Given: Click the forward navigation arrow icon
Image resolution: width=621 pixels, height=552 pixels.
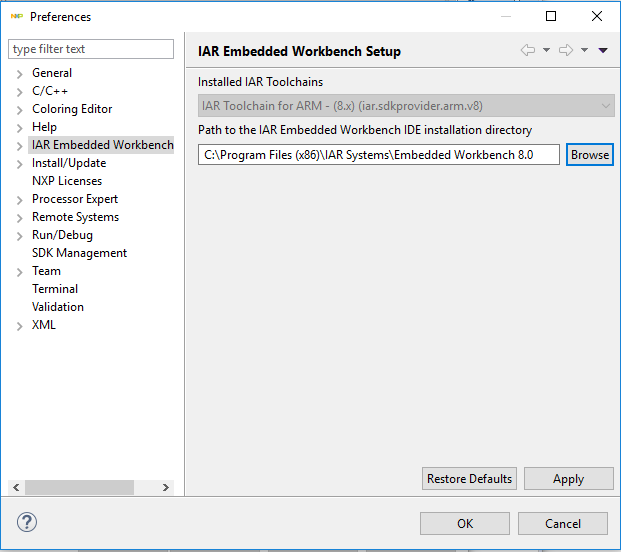Looking at the screenshot, I should coord(566,50).
